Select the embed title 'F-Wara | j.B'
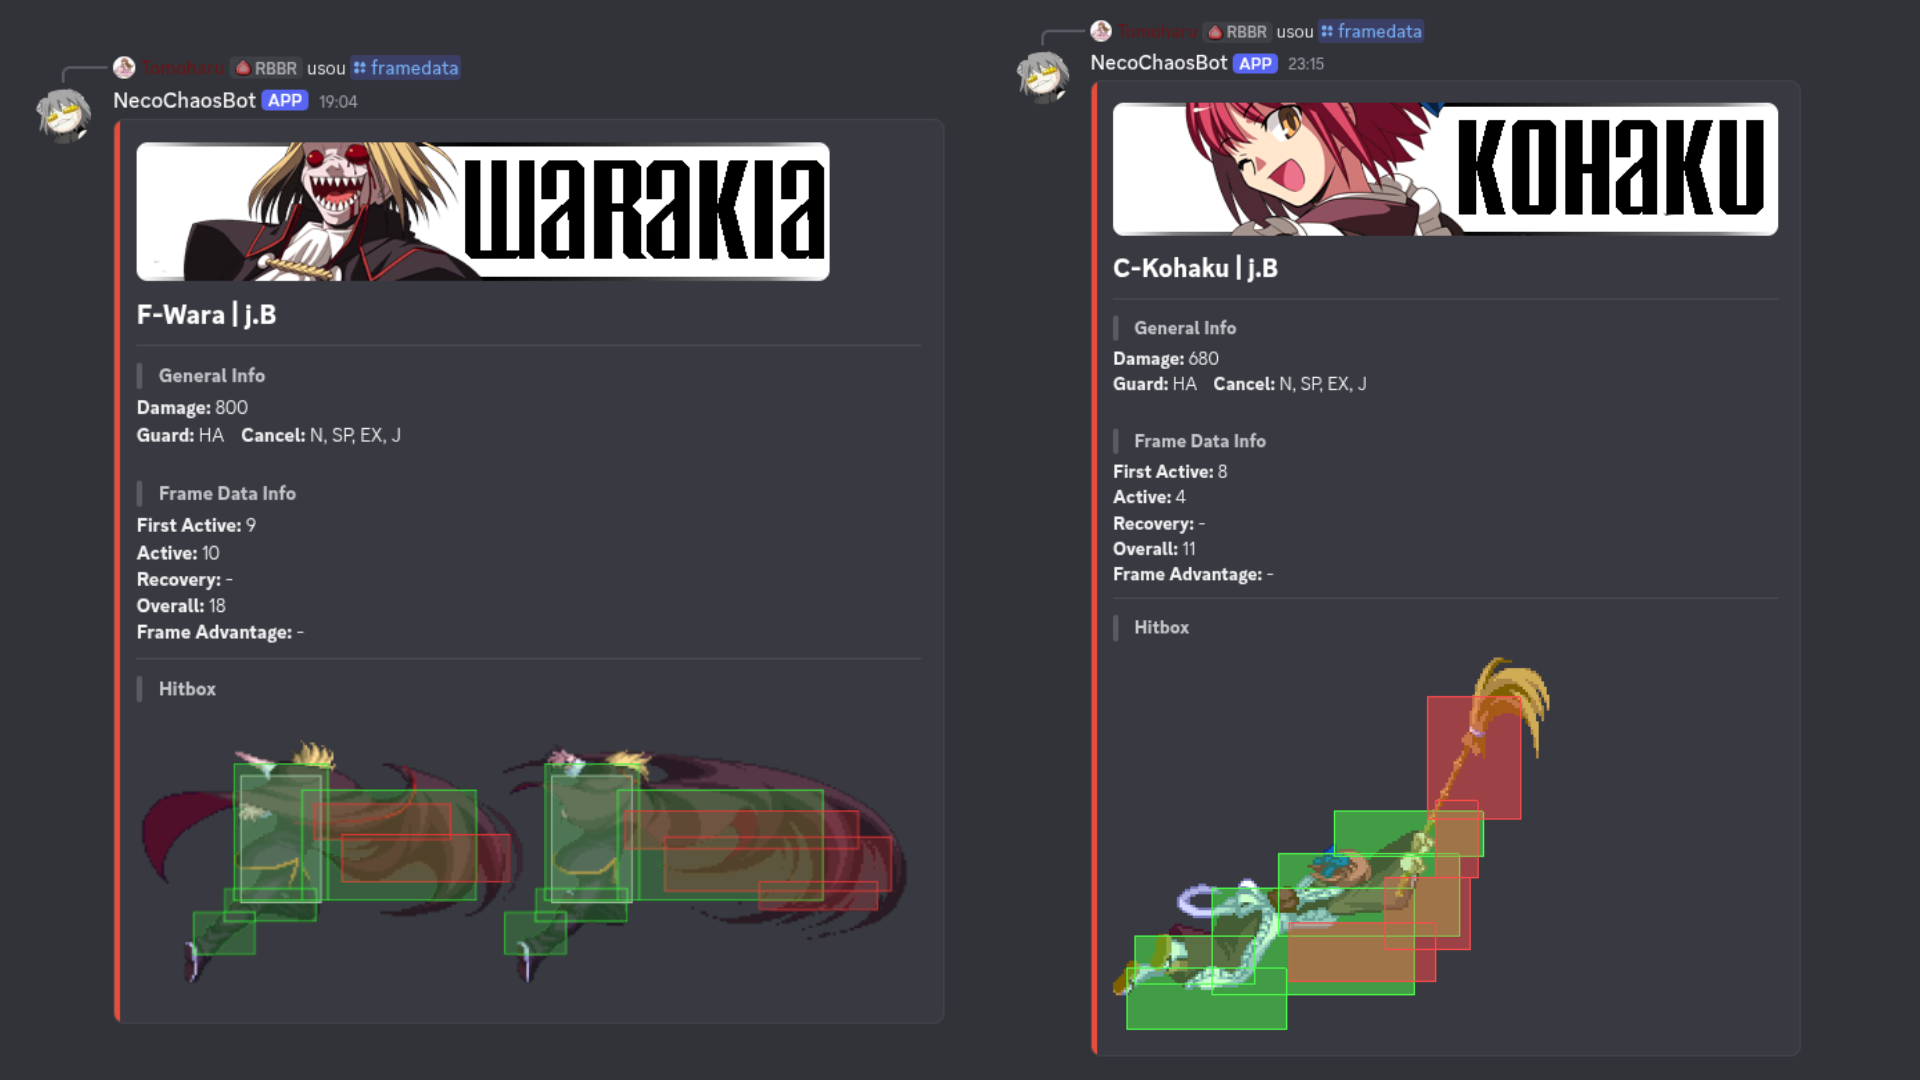The width and height of the screenshot is (1920, 1080). point(206,315)
